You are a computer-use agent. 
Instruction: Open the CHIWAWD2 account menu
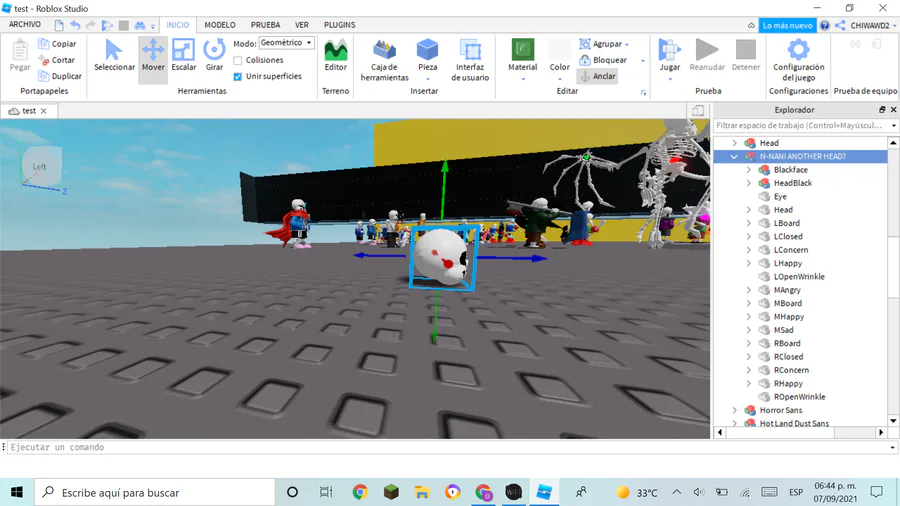point(873,25)
